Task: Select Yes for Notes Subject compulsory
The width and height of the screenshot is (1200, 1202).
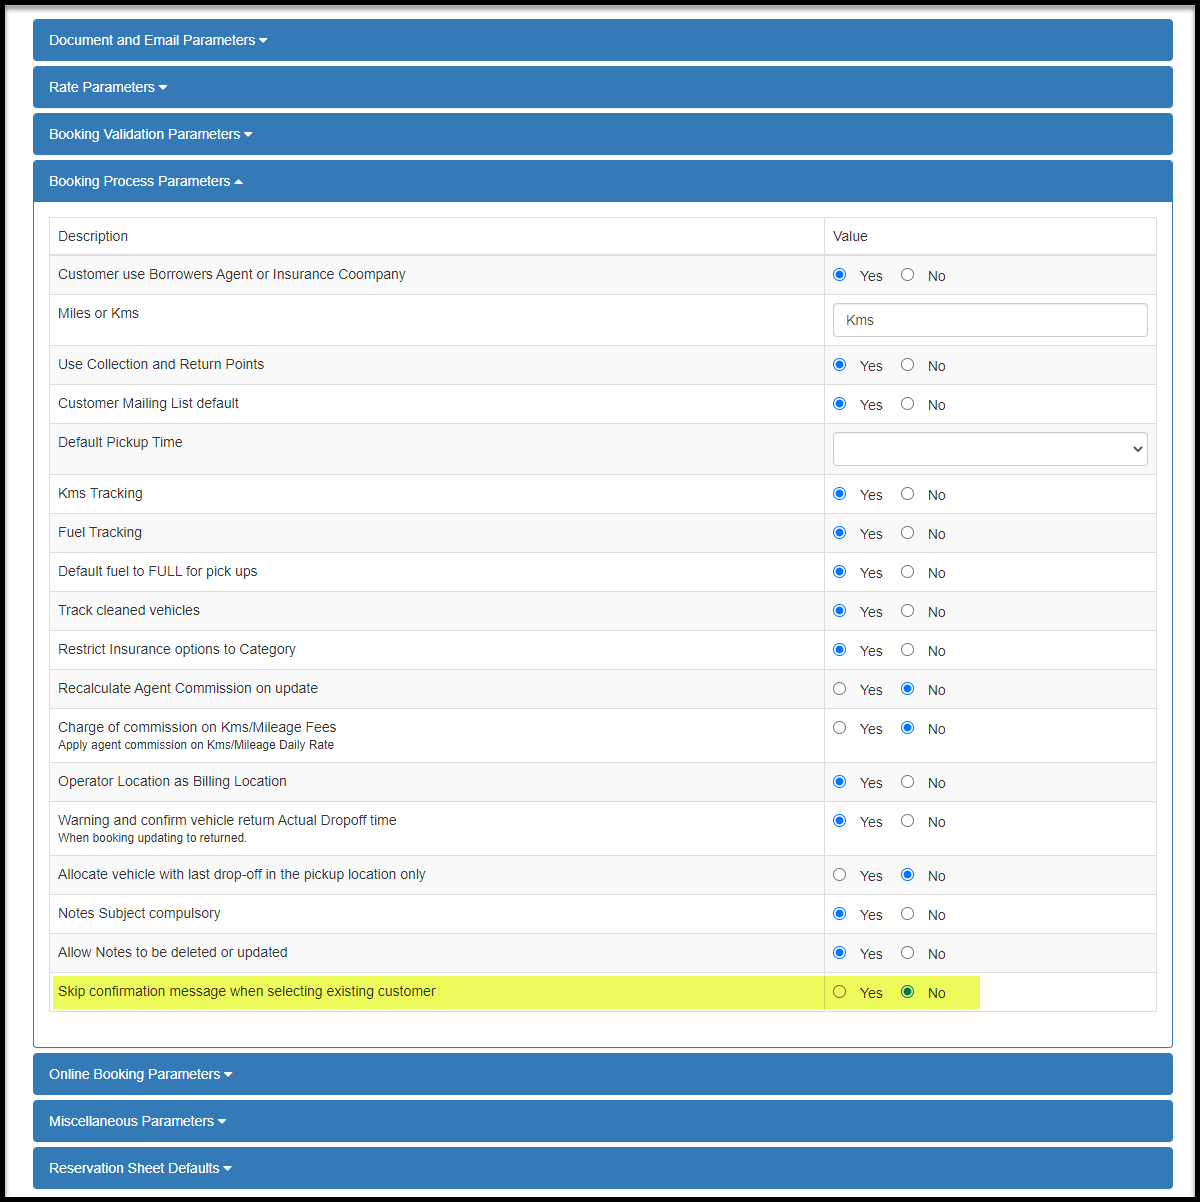Action: point(839,913)
